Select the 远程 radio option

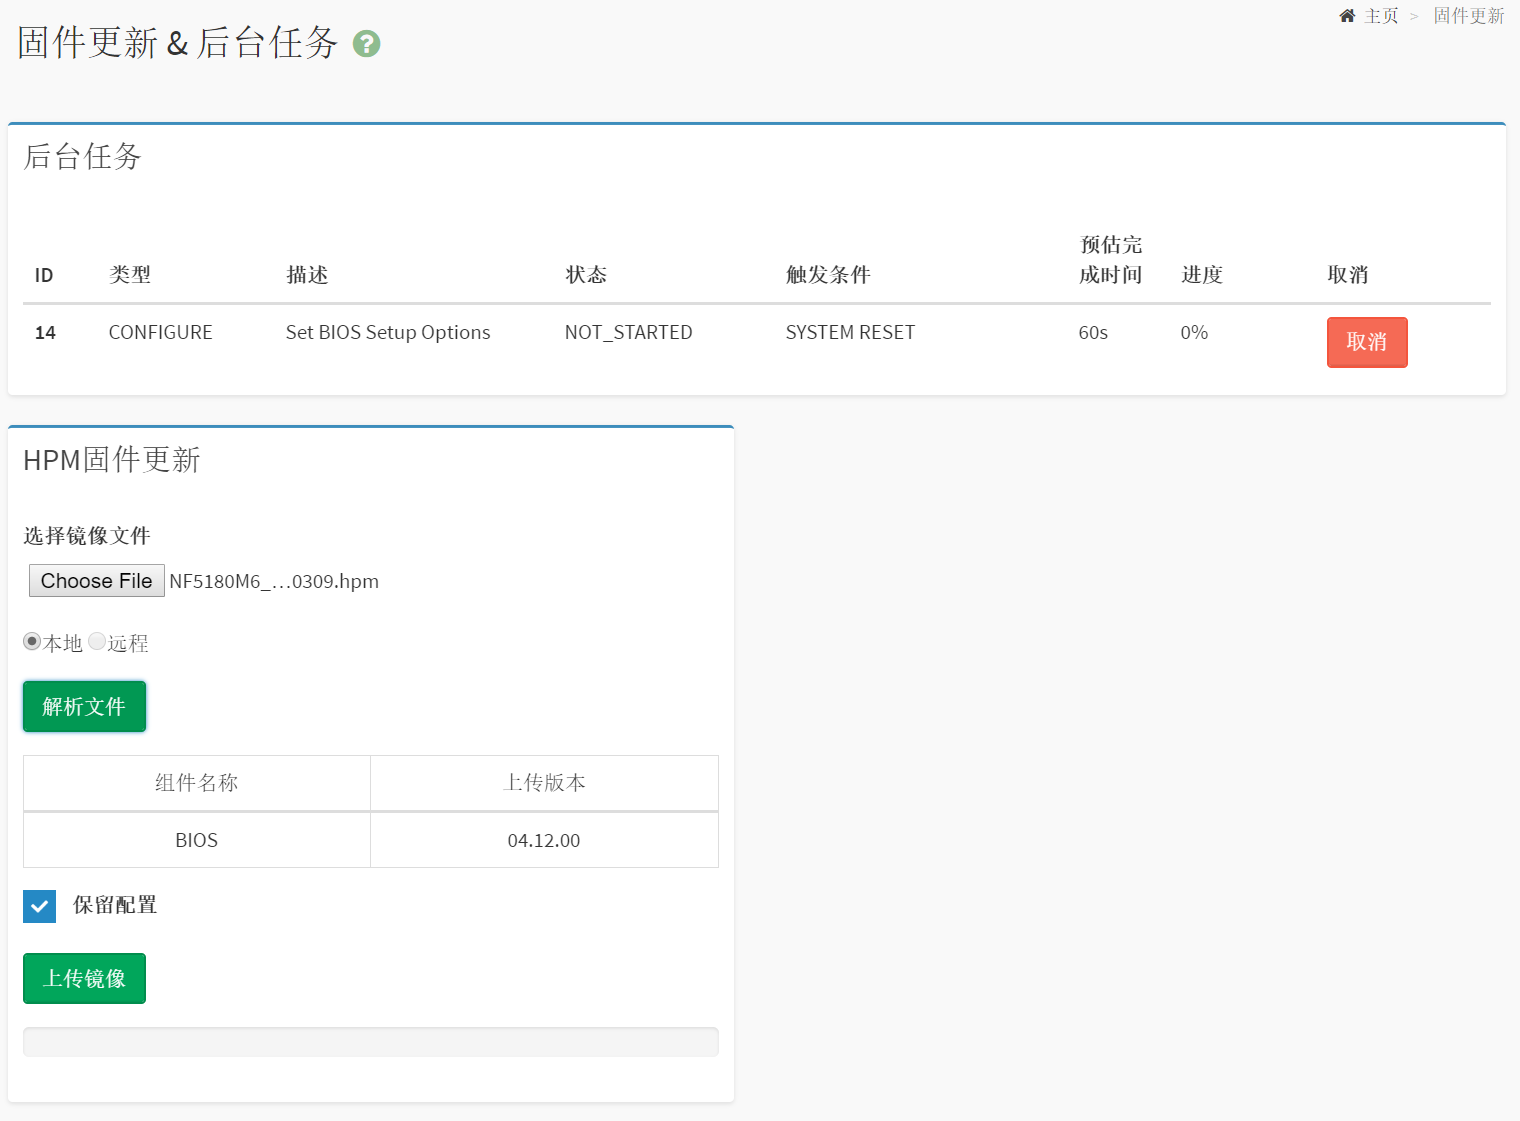pos(97,642)
